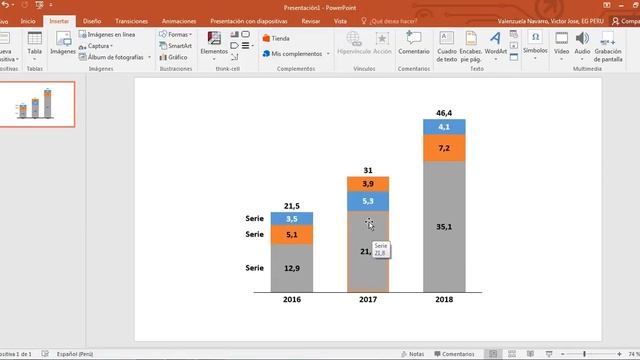This screenshot has width=640, height=360.
Task: Switch to slide sorter view icon
Action: pos(511,354)
